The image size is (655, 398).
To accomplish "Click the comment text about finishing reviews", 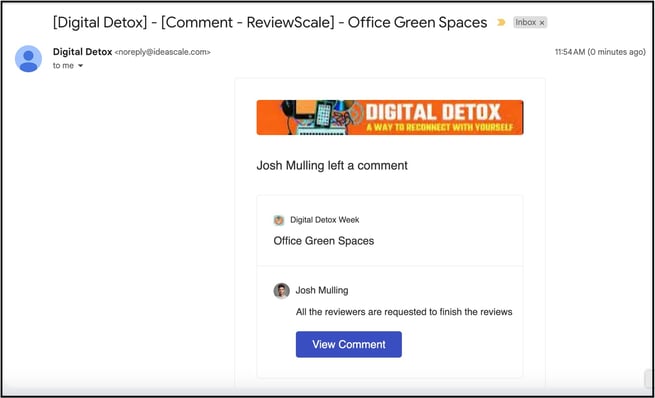I will tap(404, 312).
